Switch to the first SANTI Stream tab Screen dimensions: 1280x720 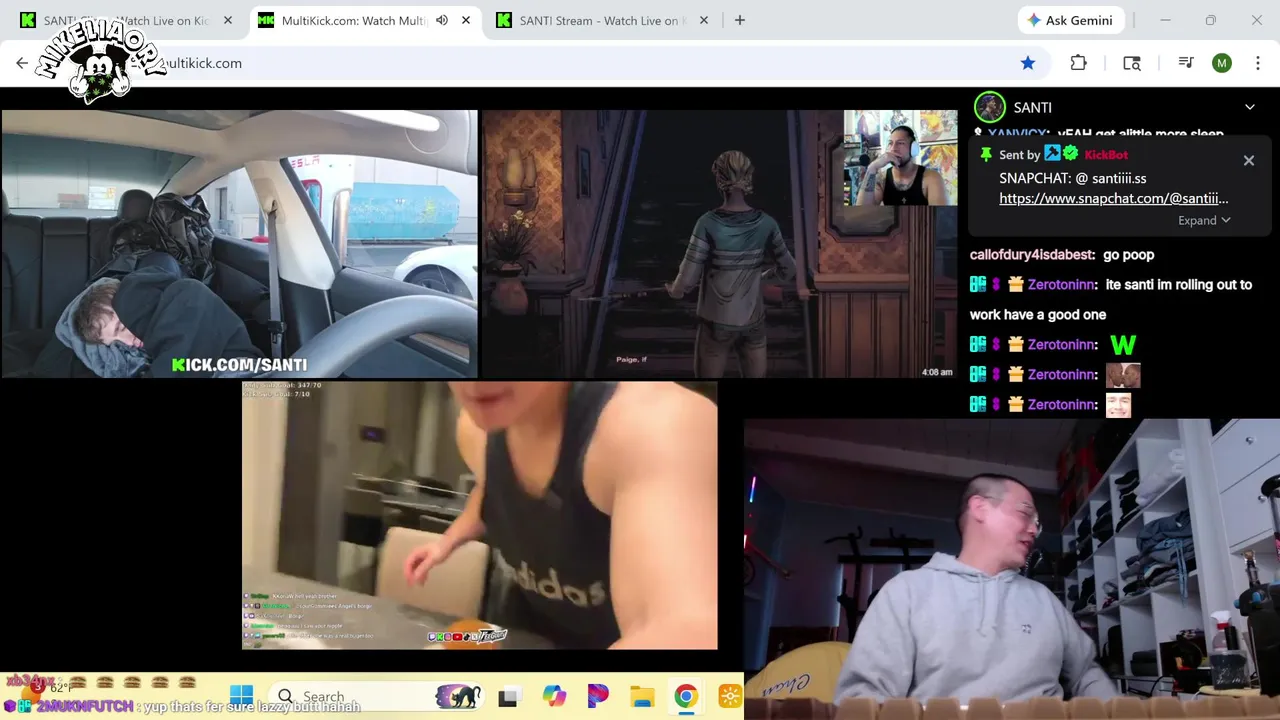pyautogui.click(x=125, y=20)
